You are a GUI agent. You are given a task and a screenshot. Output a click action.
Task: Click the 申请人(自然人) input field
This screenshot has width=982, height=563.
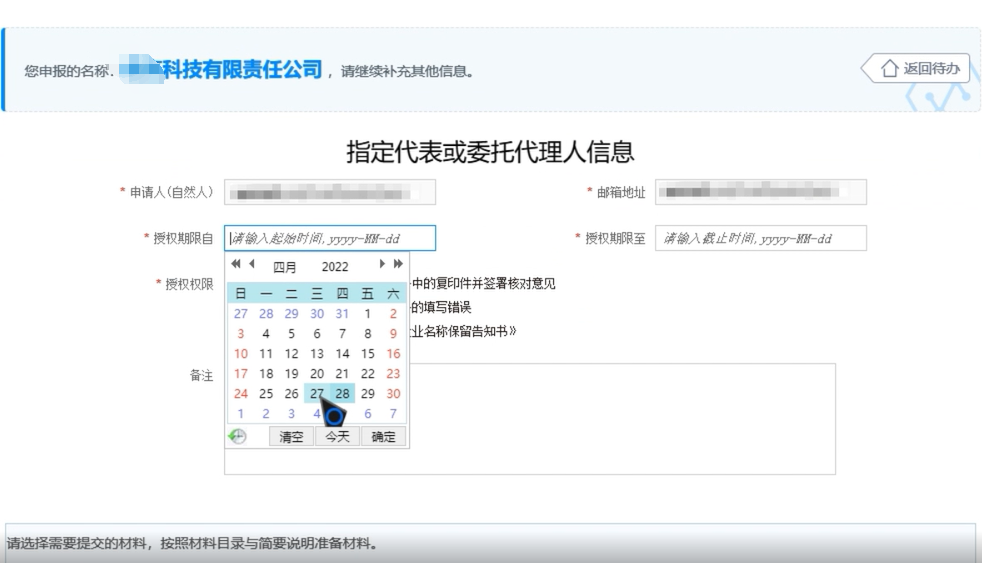tap(330, 192)
